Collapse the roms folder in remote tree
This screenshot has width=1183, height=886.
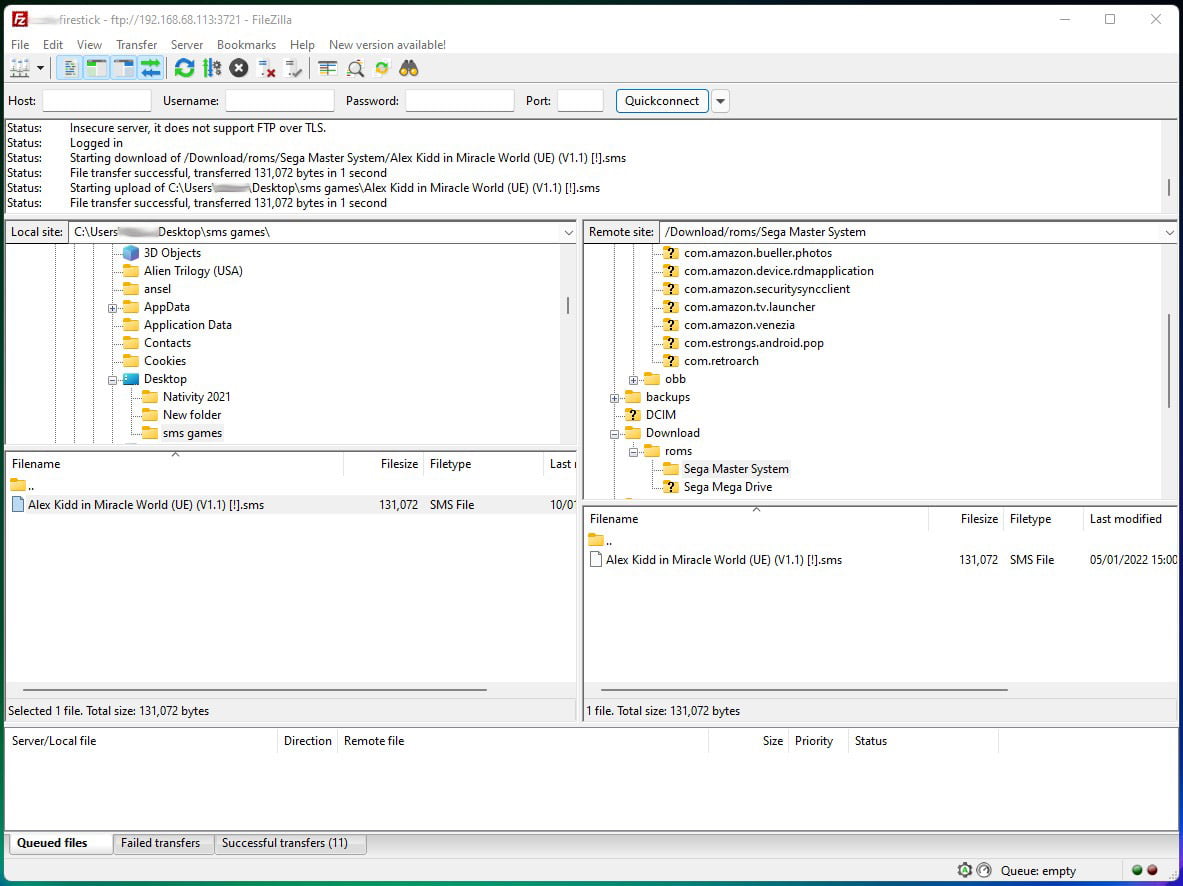coord(634,452)
